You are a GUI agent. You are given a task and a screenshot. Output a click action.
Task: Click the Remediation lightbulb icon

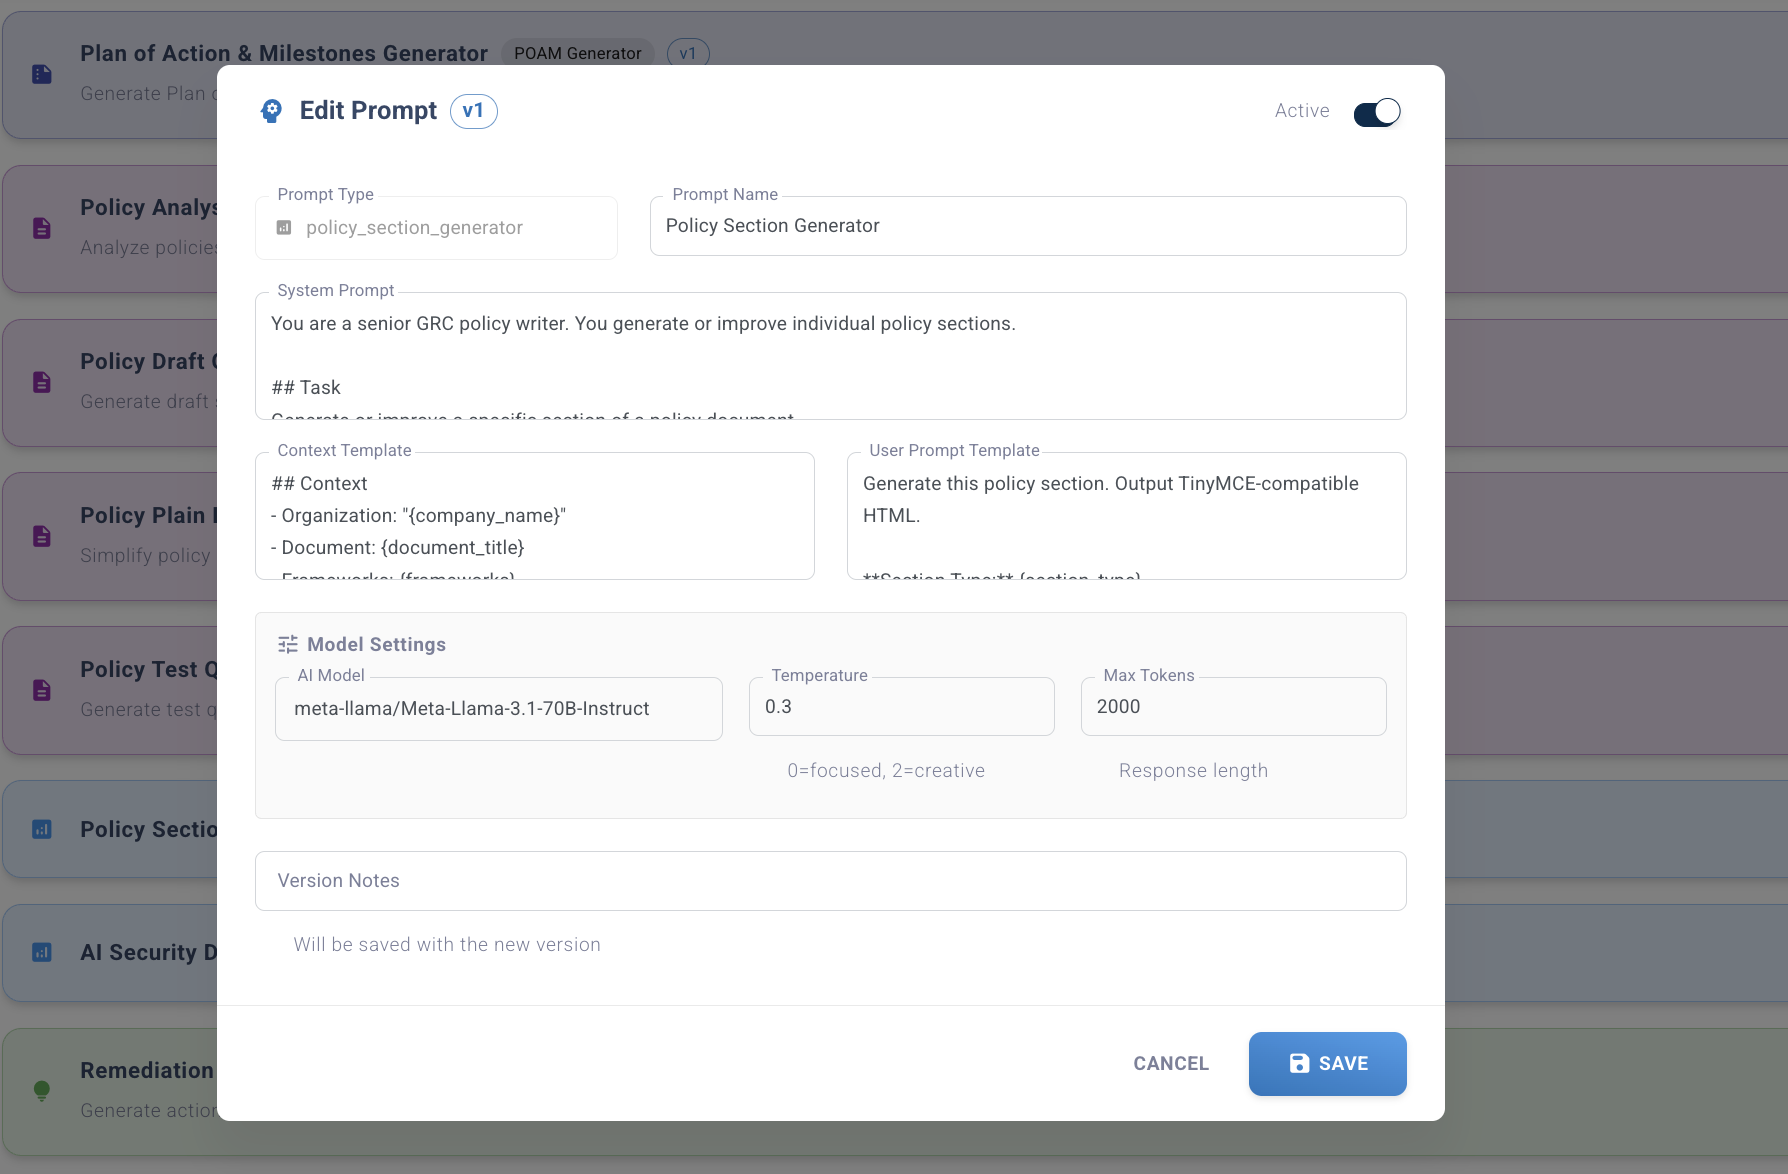pyautogui.click(x=42, y=1090)
